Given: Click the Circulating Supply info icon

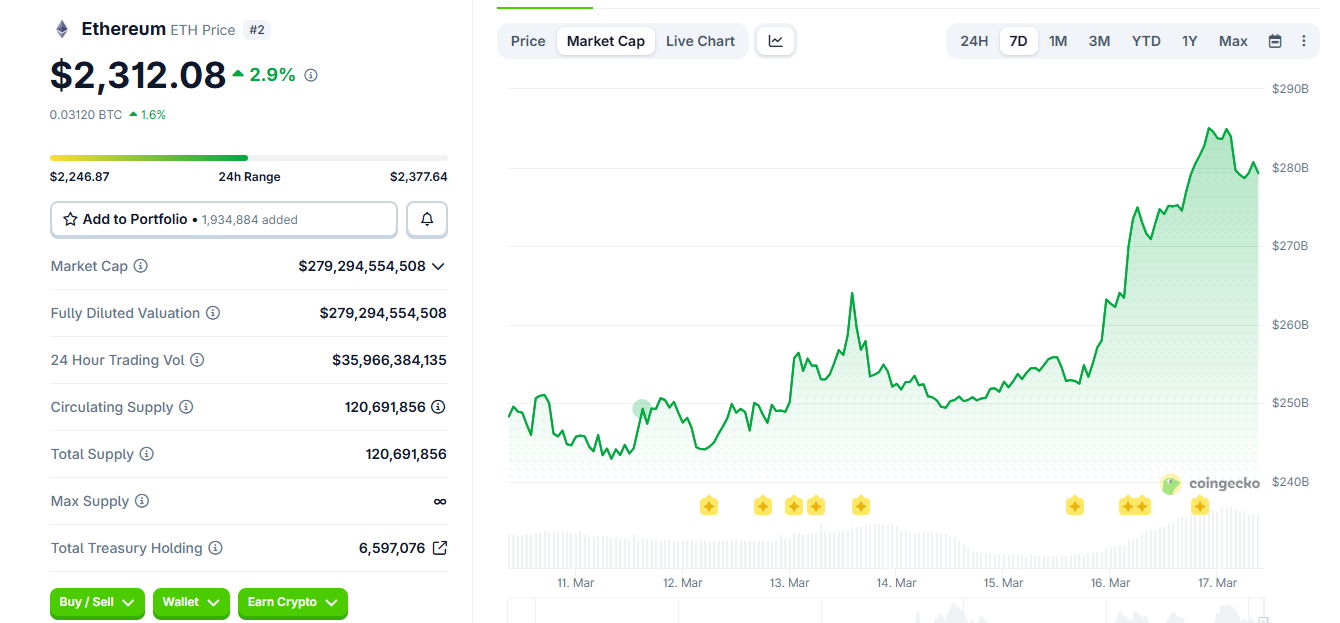Looking at the screenshot, I should click(189, 407).
